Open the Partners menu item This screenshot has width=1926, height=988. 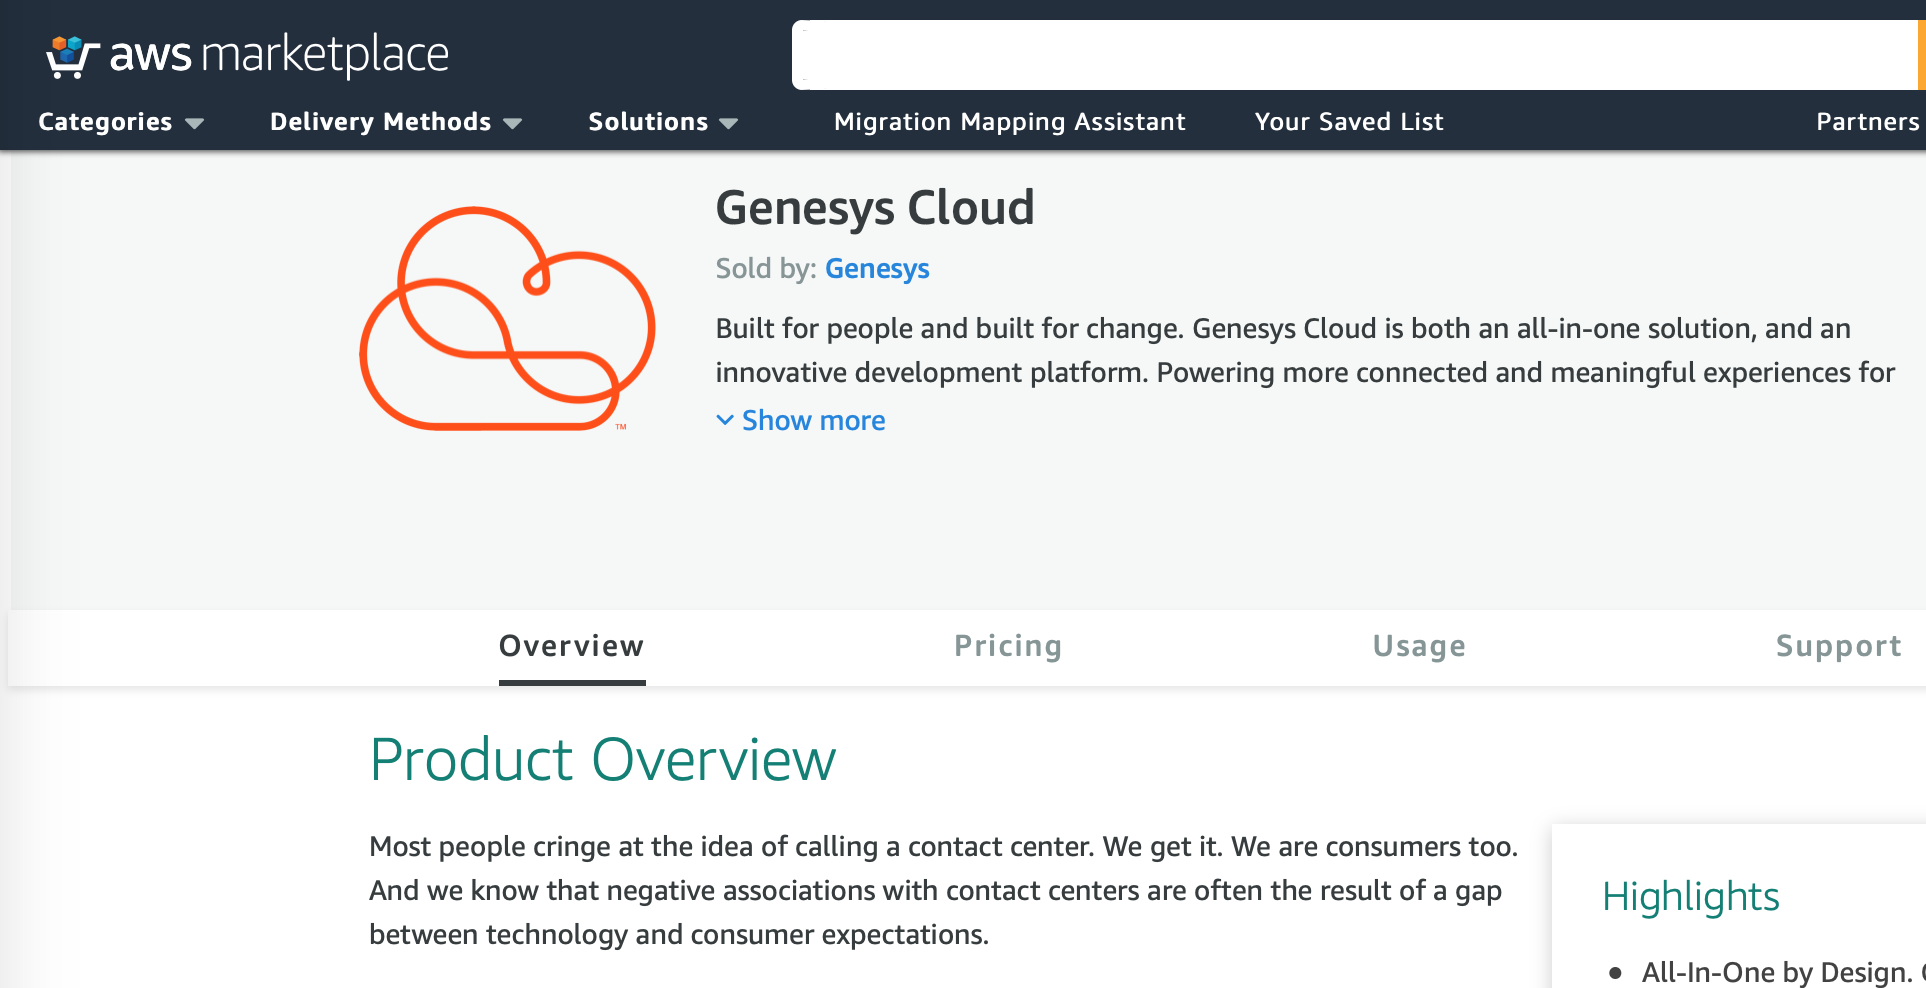coord(1868,122)
